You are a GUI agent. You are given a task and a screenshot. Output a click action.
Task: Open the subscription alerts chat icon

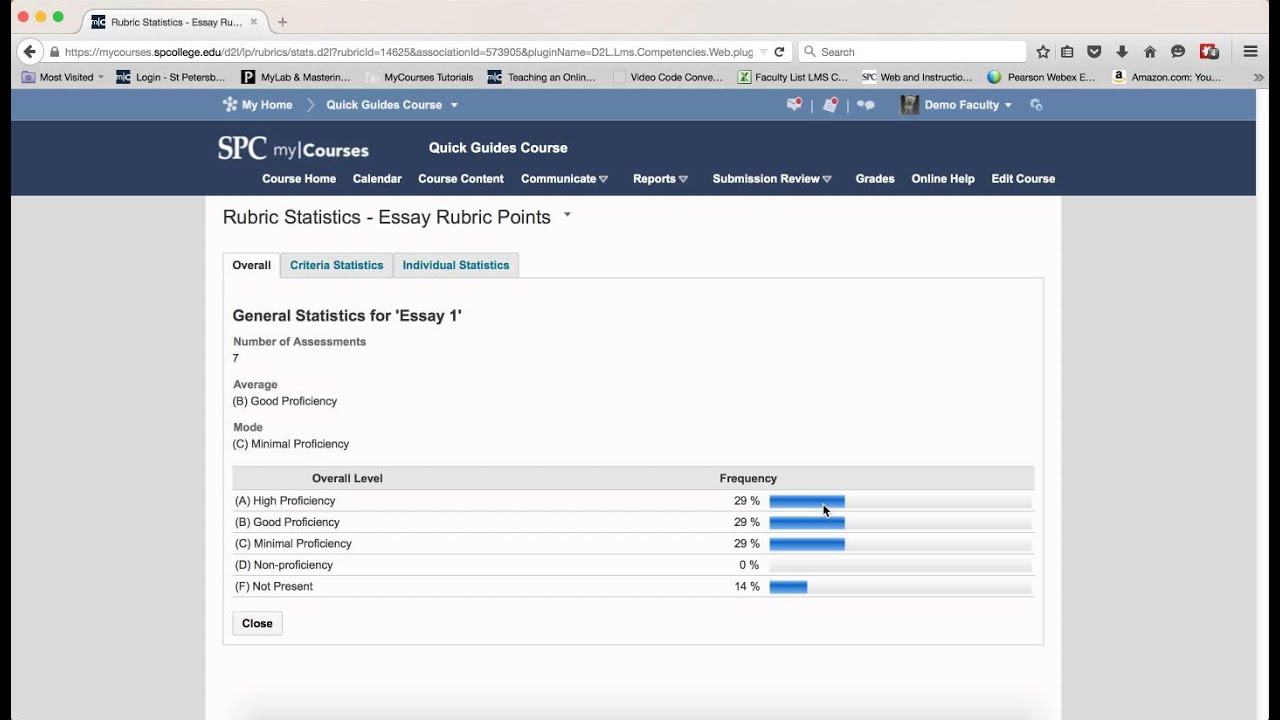(866, 105)
